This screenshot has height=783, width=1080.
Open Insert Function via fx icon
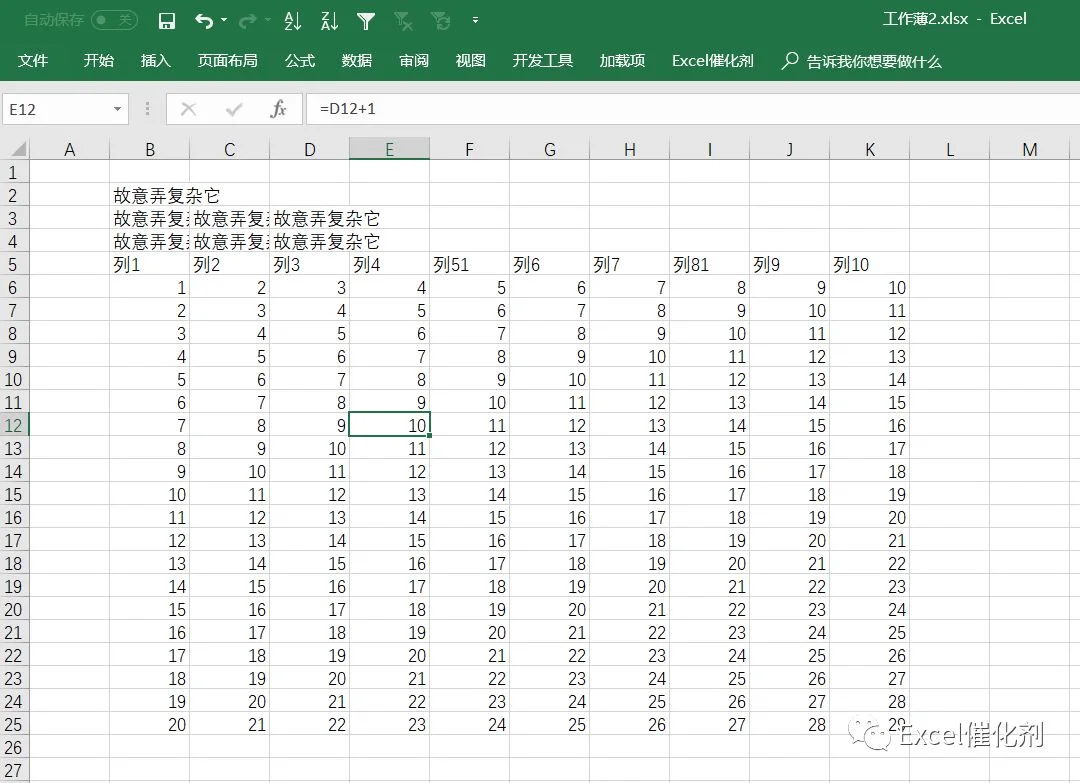pos(278,109)
